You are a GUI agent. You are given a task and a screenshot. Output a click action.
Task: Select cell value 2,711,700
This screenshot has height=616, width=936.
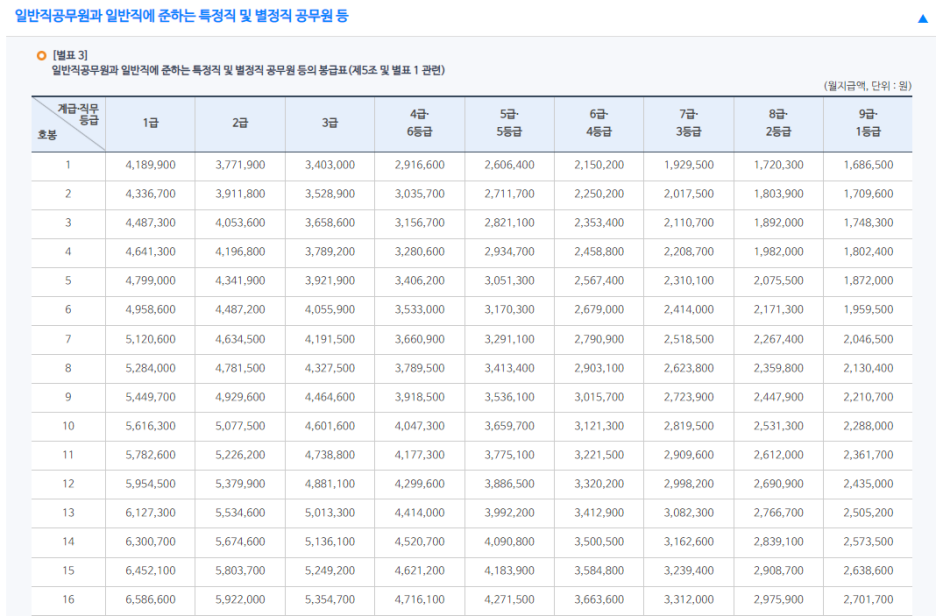(509, 194)
